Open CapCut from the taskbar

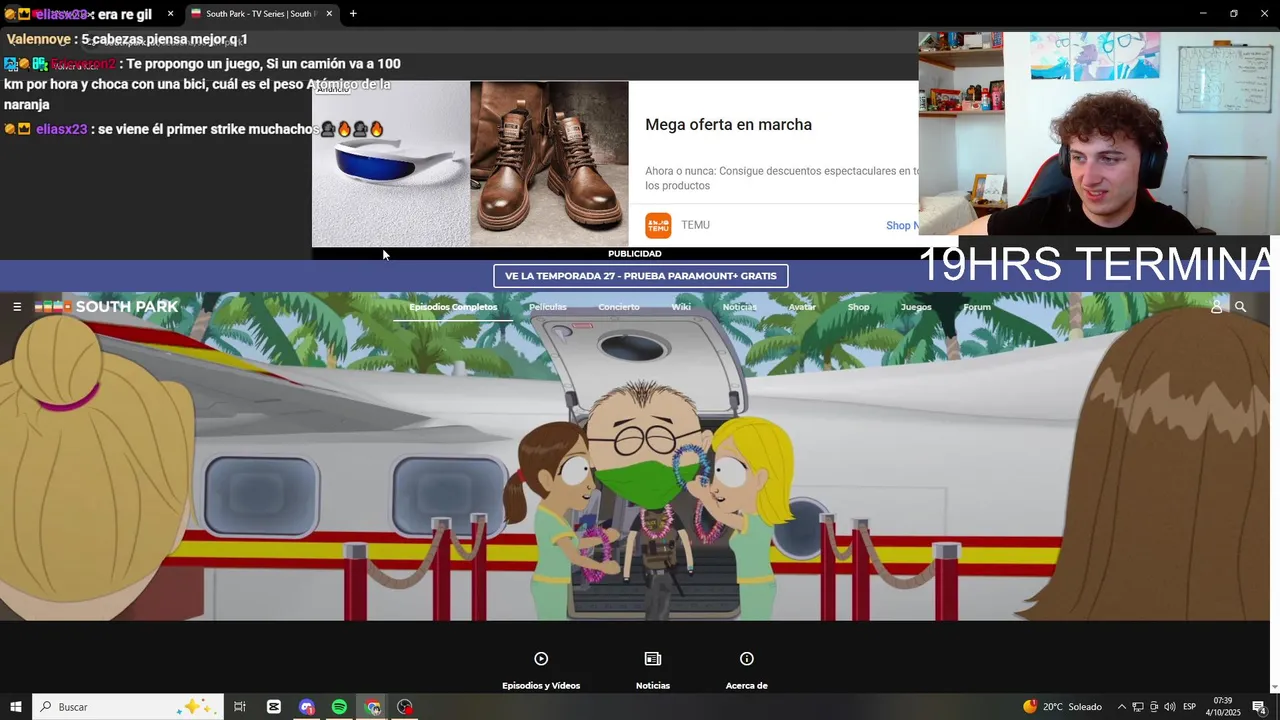coord(274,707)
